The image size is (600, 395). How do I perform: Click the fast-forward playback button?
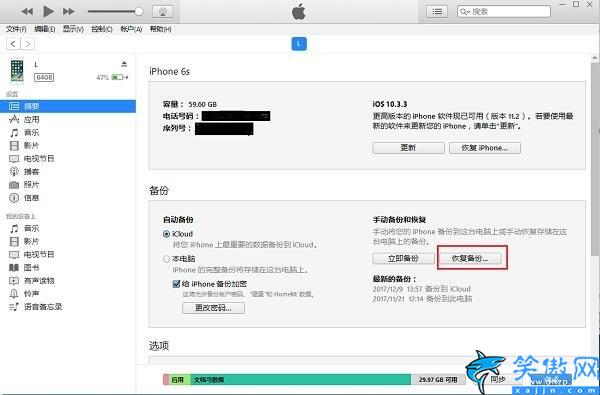[x=68, y=11]
